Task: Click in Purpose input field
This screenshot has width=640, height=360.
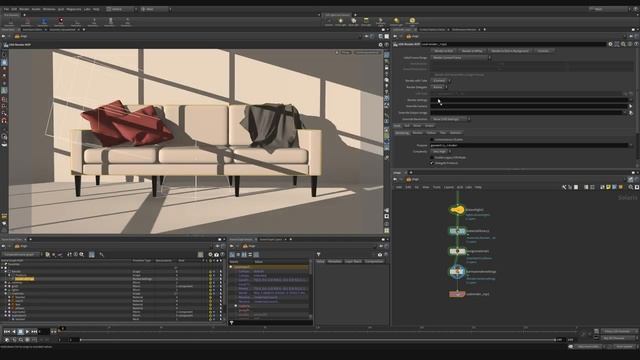Action: tap(529, 145)
